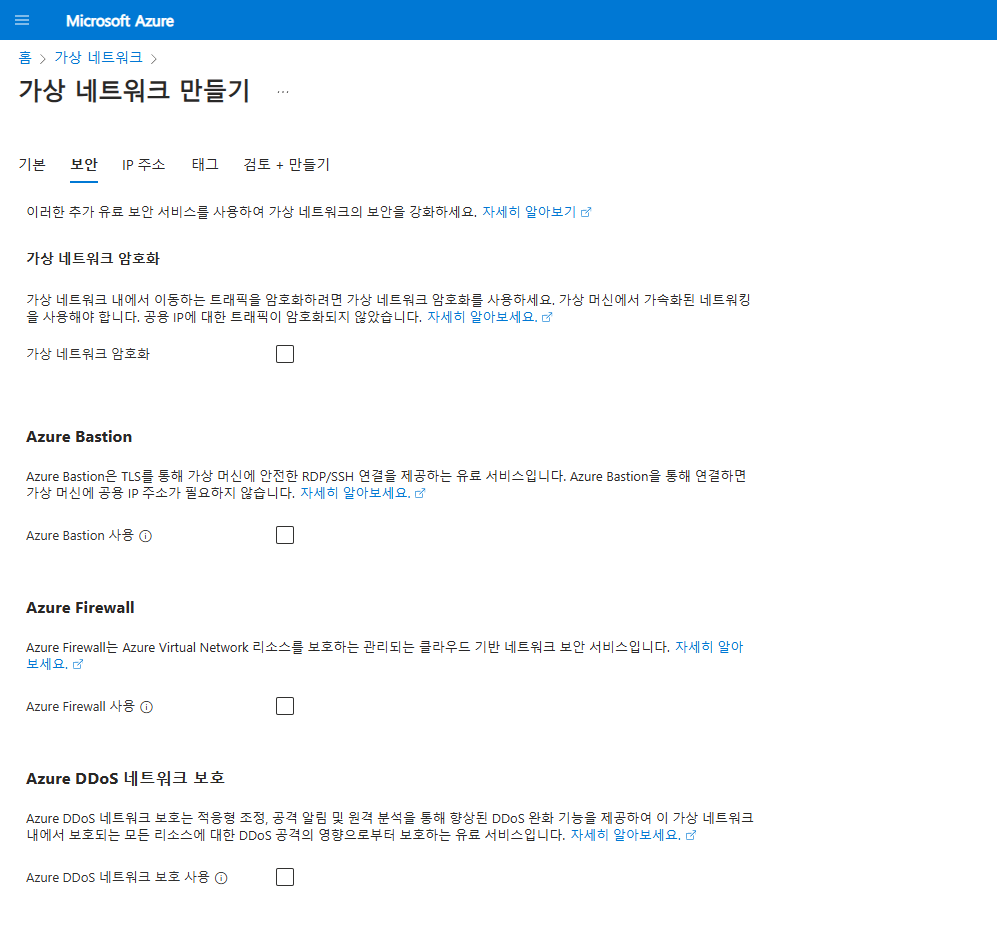This screenshot has height=935, width=997.
Task: Go to 홈 breadcrumb
Action: tap(25, 58)
